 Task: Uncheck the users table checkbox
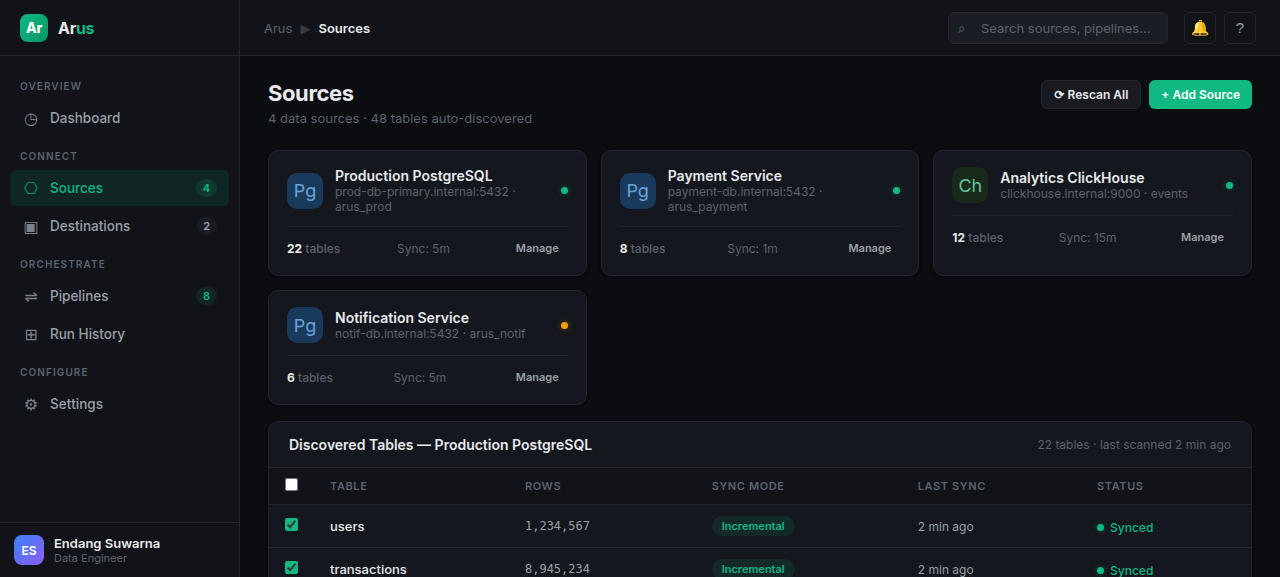(x=292, y=525)
